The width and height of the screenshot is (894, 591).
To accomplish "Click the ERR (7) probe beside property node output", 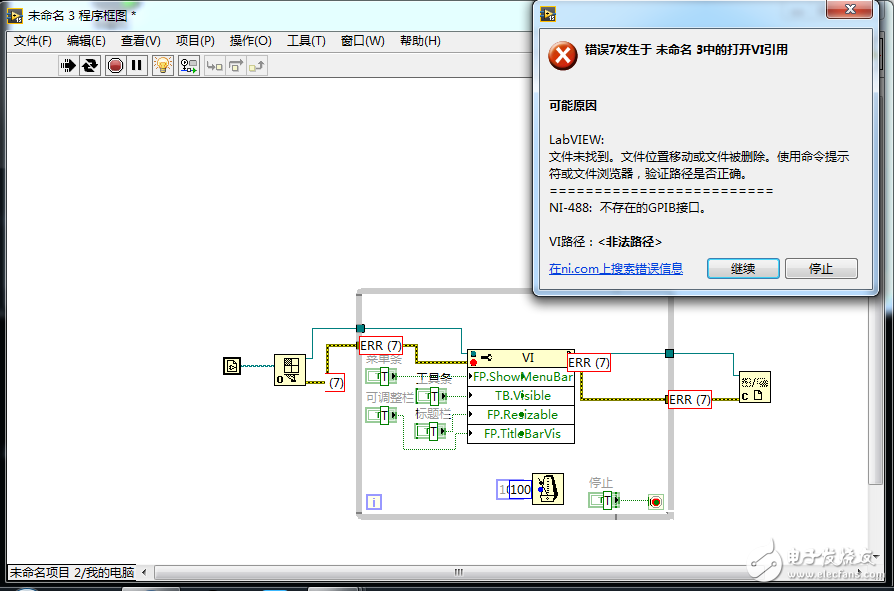I will point(589,362).
